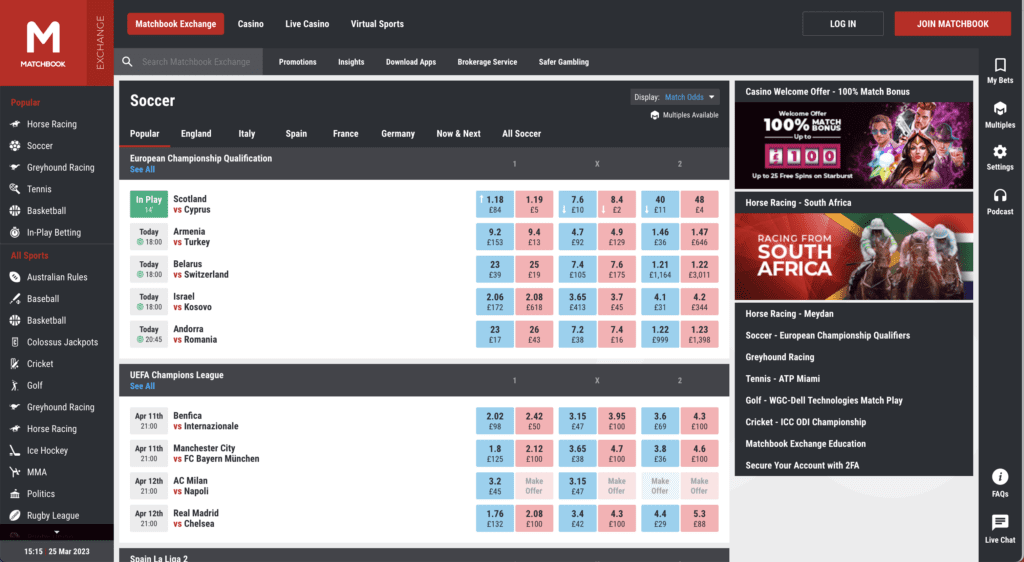This screenshot has height=562, width=1024.
Task: Open Promotions link
Action: pyautogui.click(x=297, y=62)
